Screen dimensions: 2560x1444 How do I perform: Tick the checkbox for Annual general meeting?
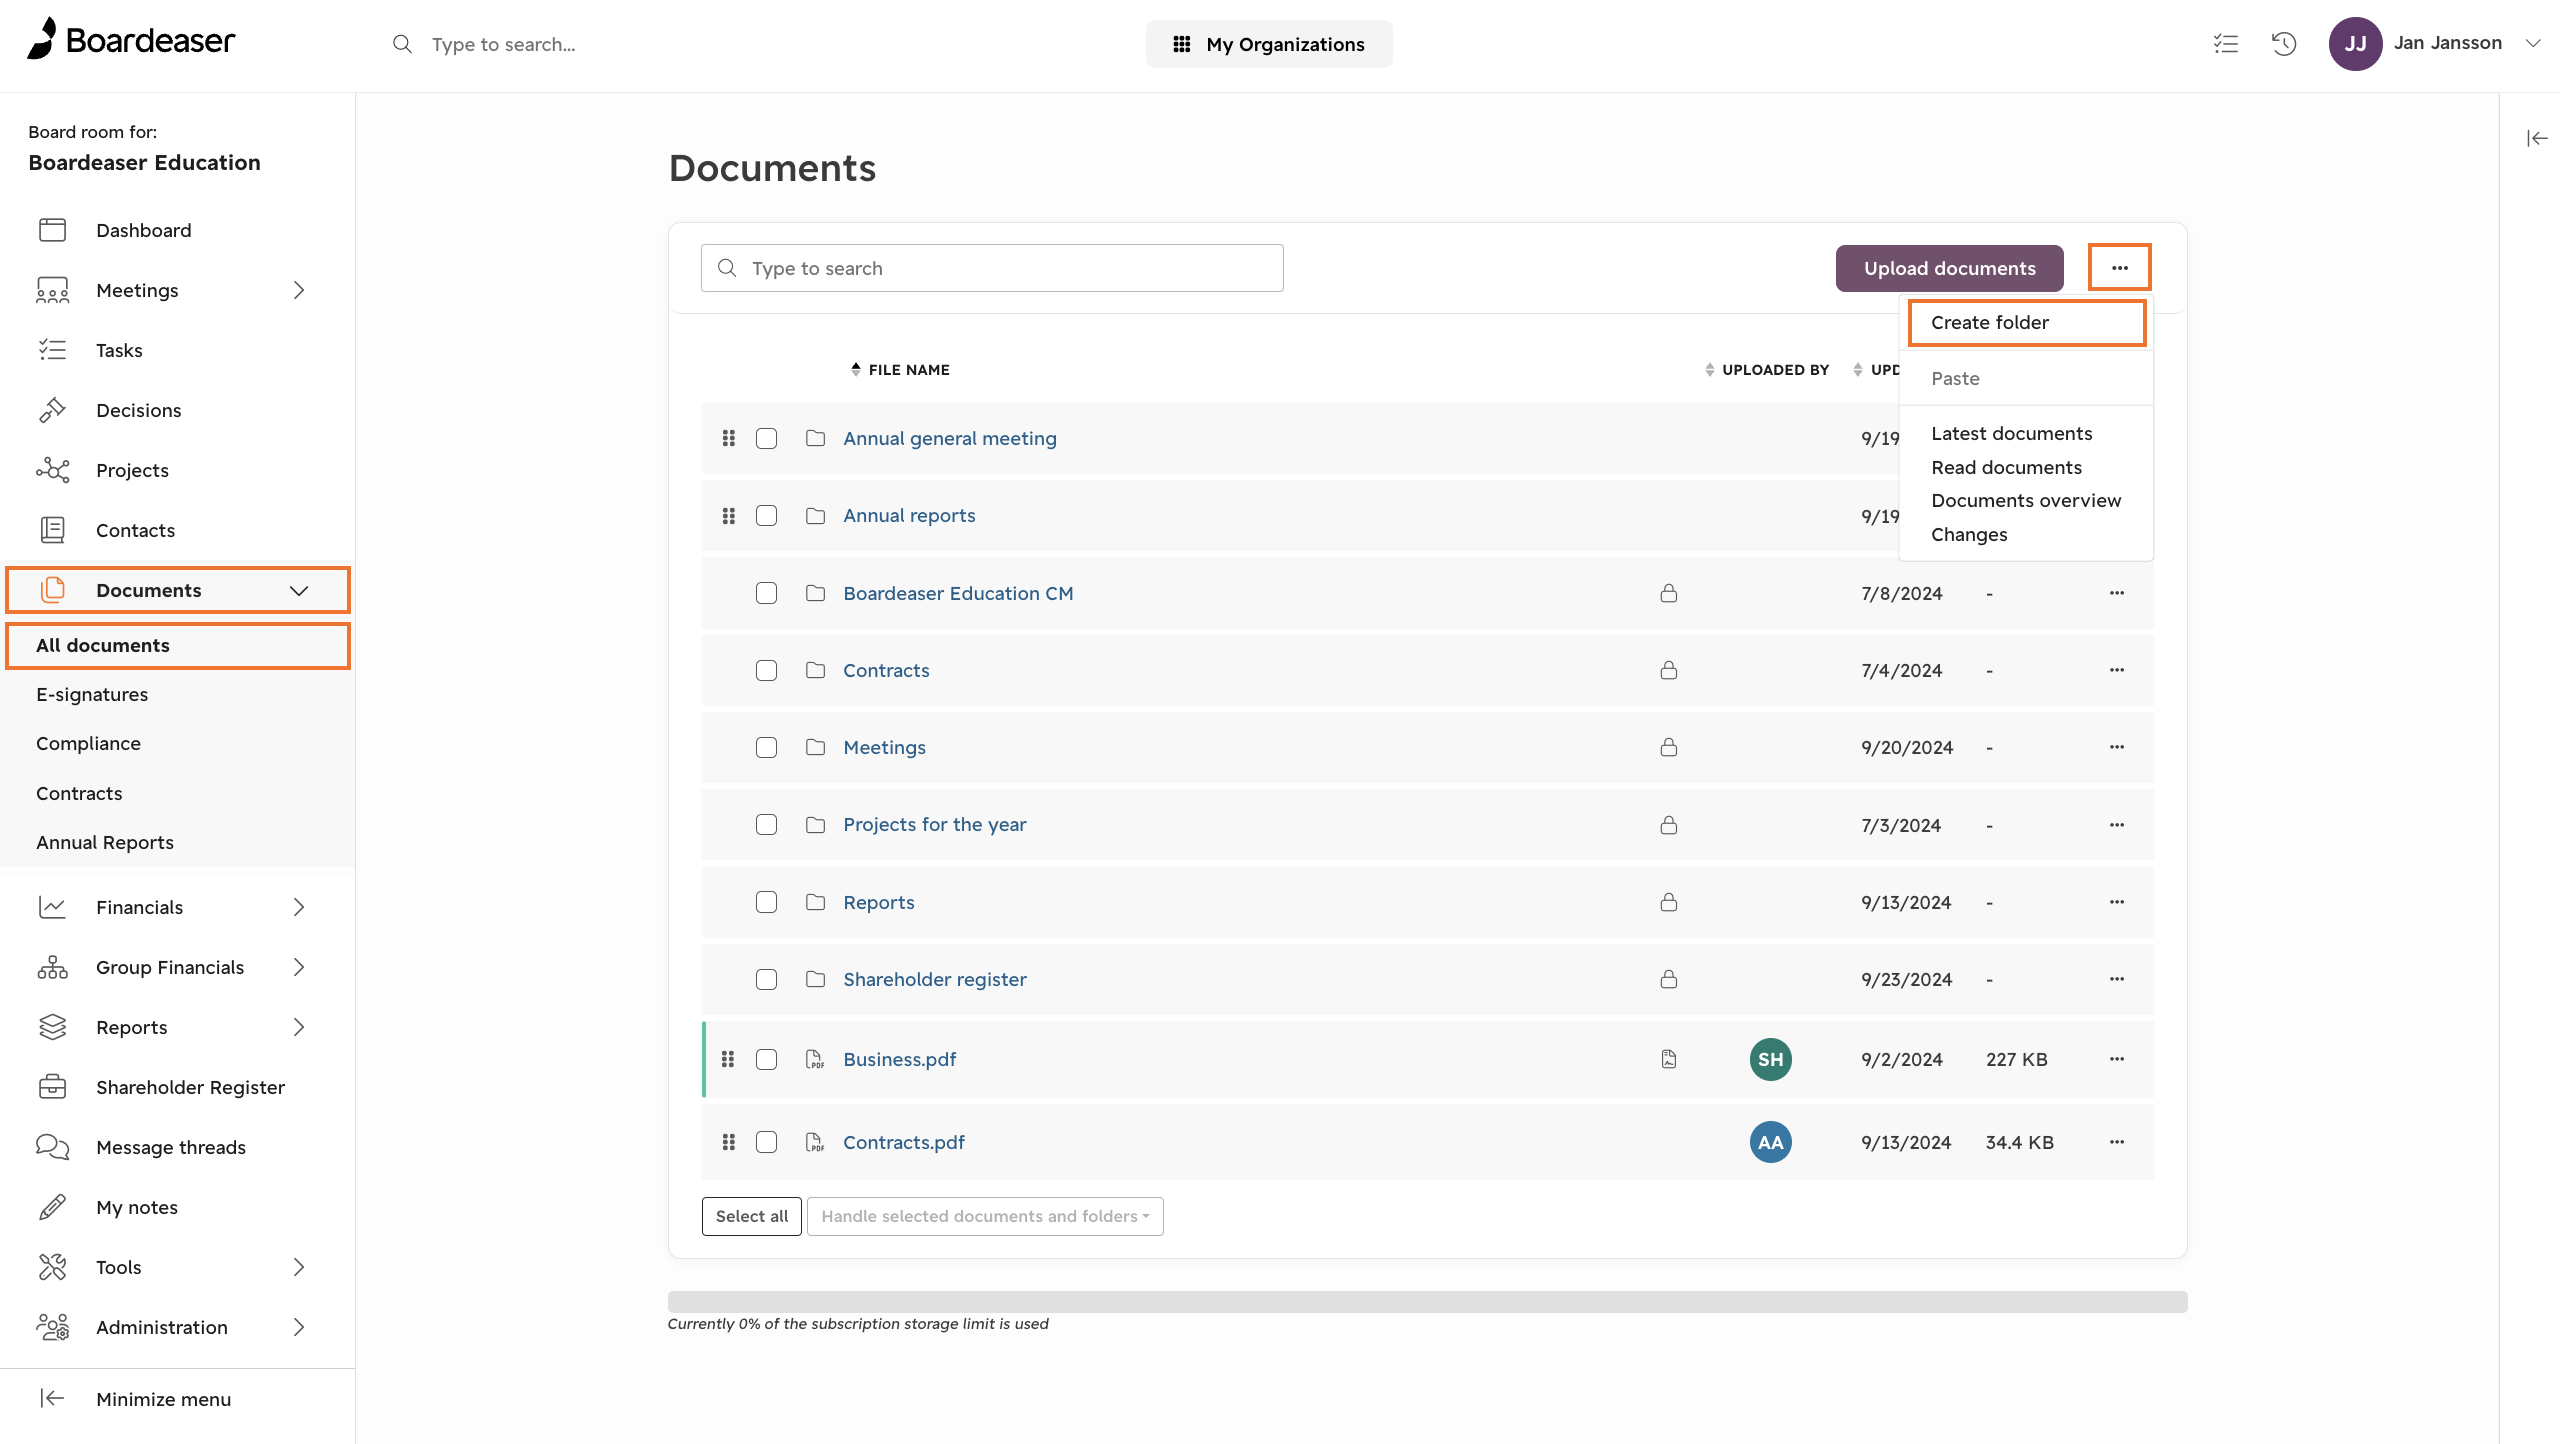[x=766, y=438]
